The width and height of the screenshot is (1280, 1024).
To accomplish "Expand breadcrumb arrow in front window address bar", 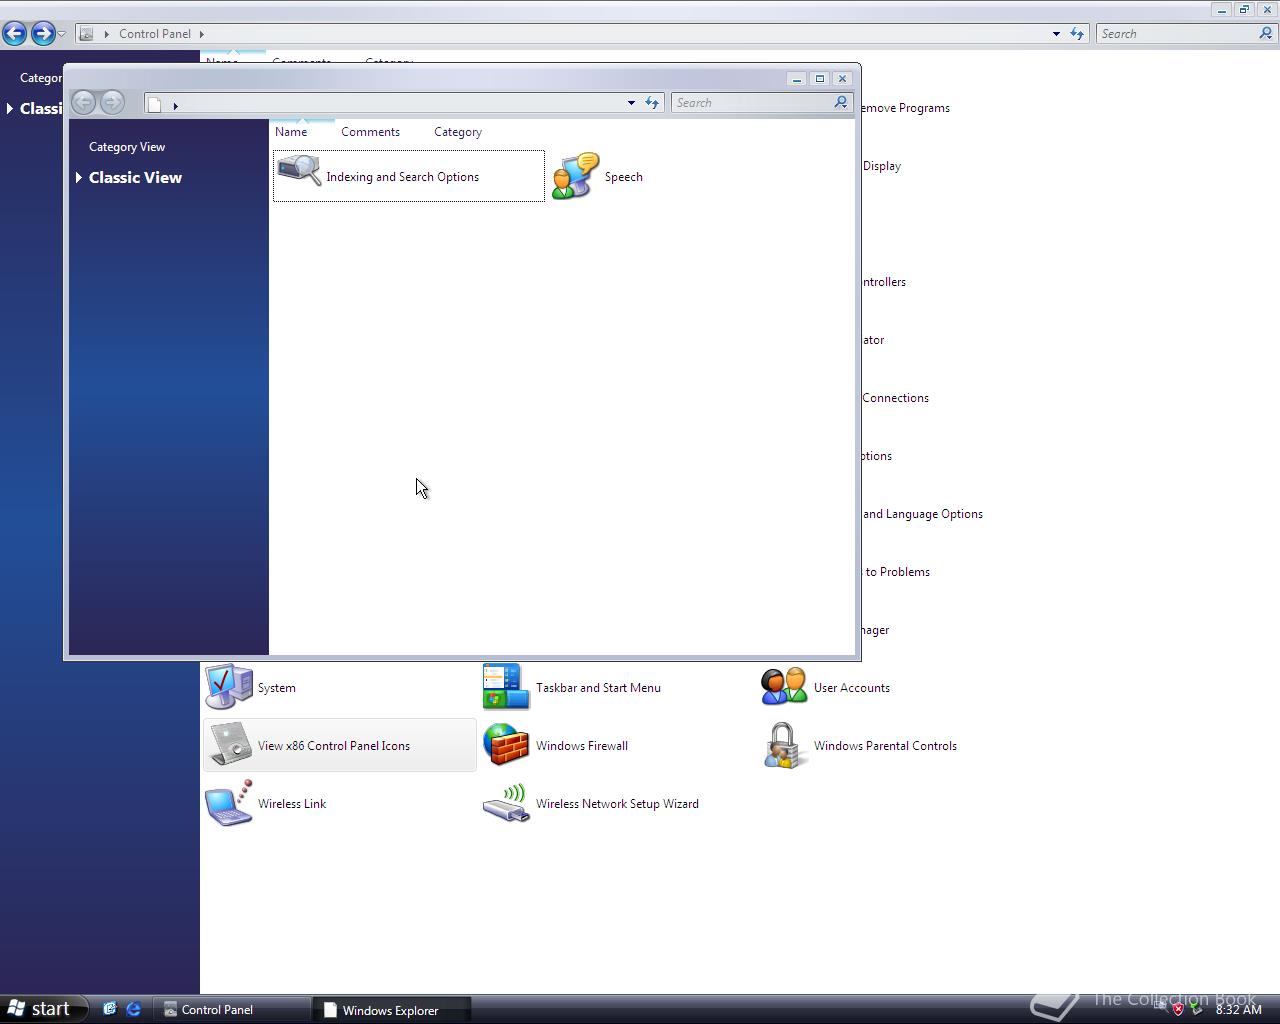I will (175, 105).
